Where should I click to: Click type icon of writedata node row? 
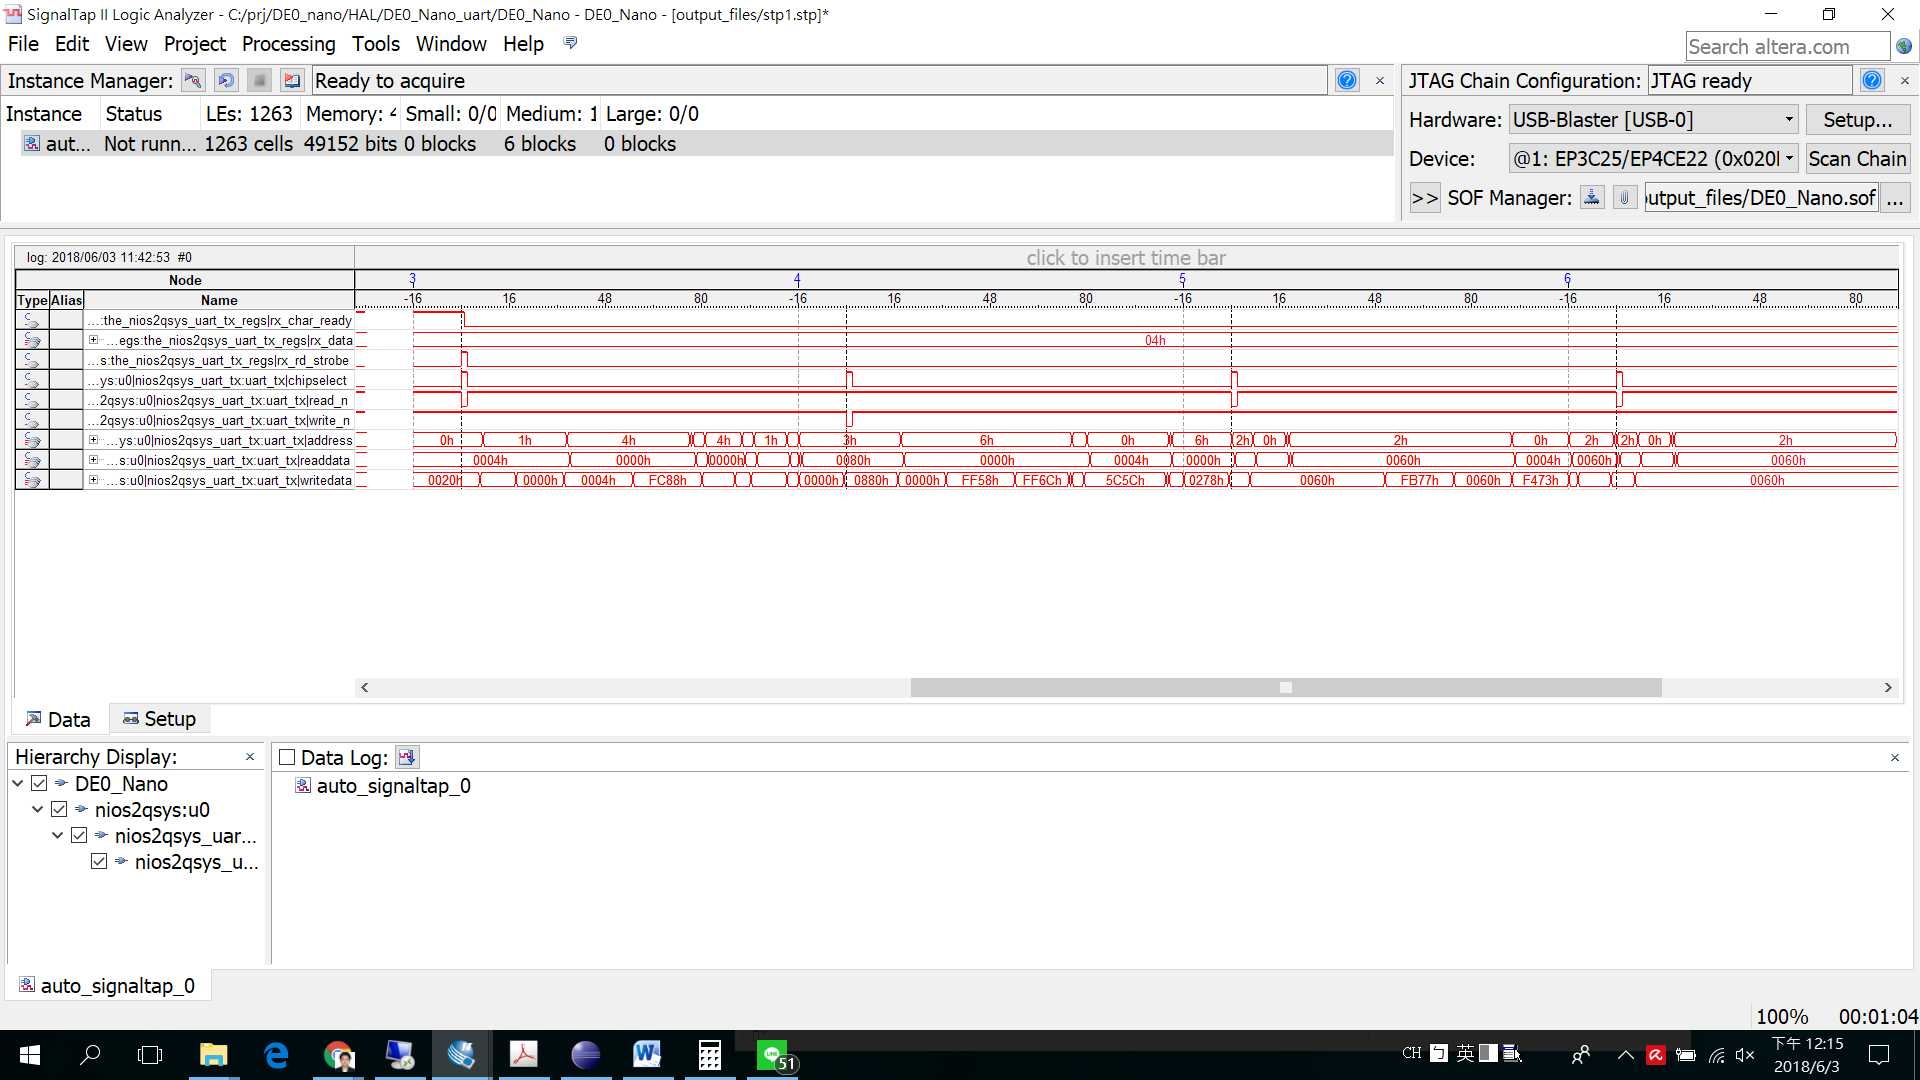32,480
